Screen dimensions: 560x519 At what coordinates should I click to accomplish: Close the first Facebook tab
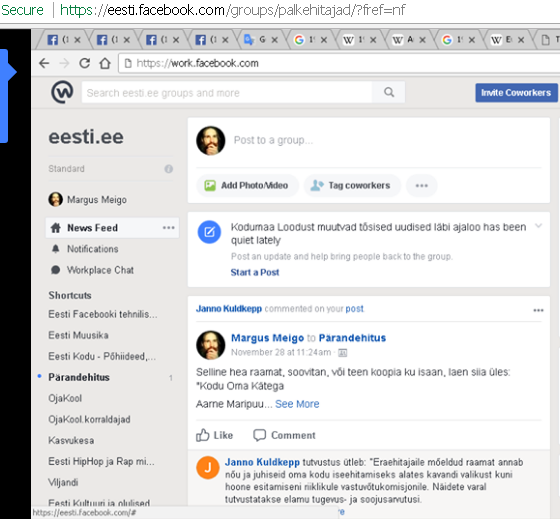[77, 40]
